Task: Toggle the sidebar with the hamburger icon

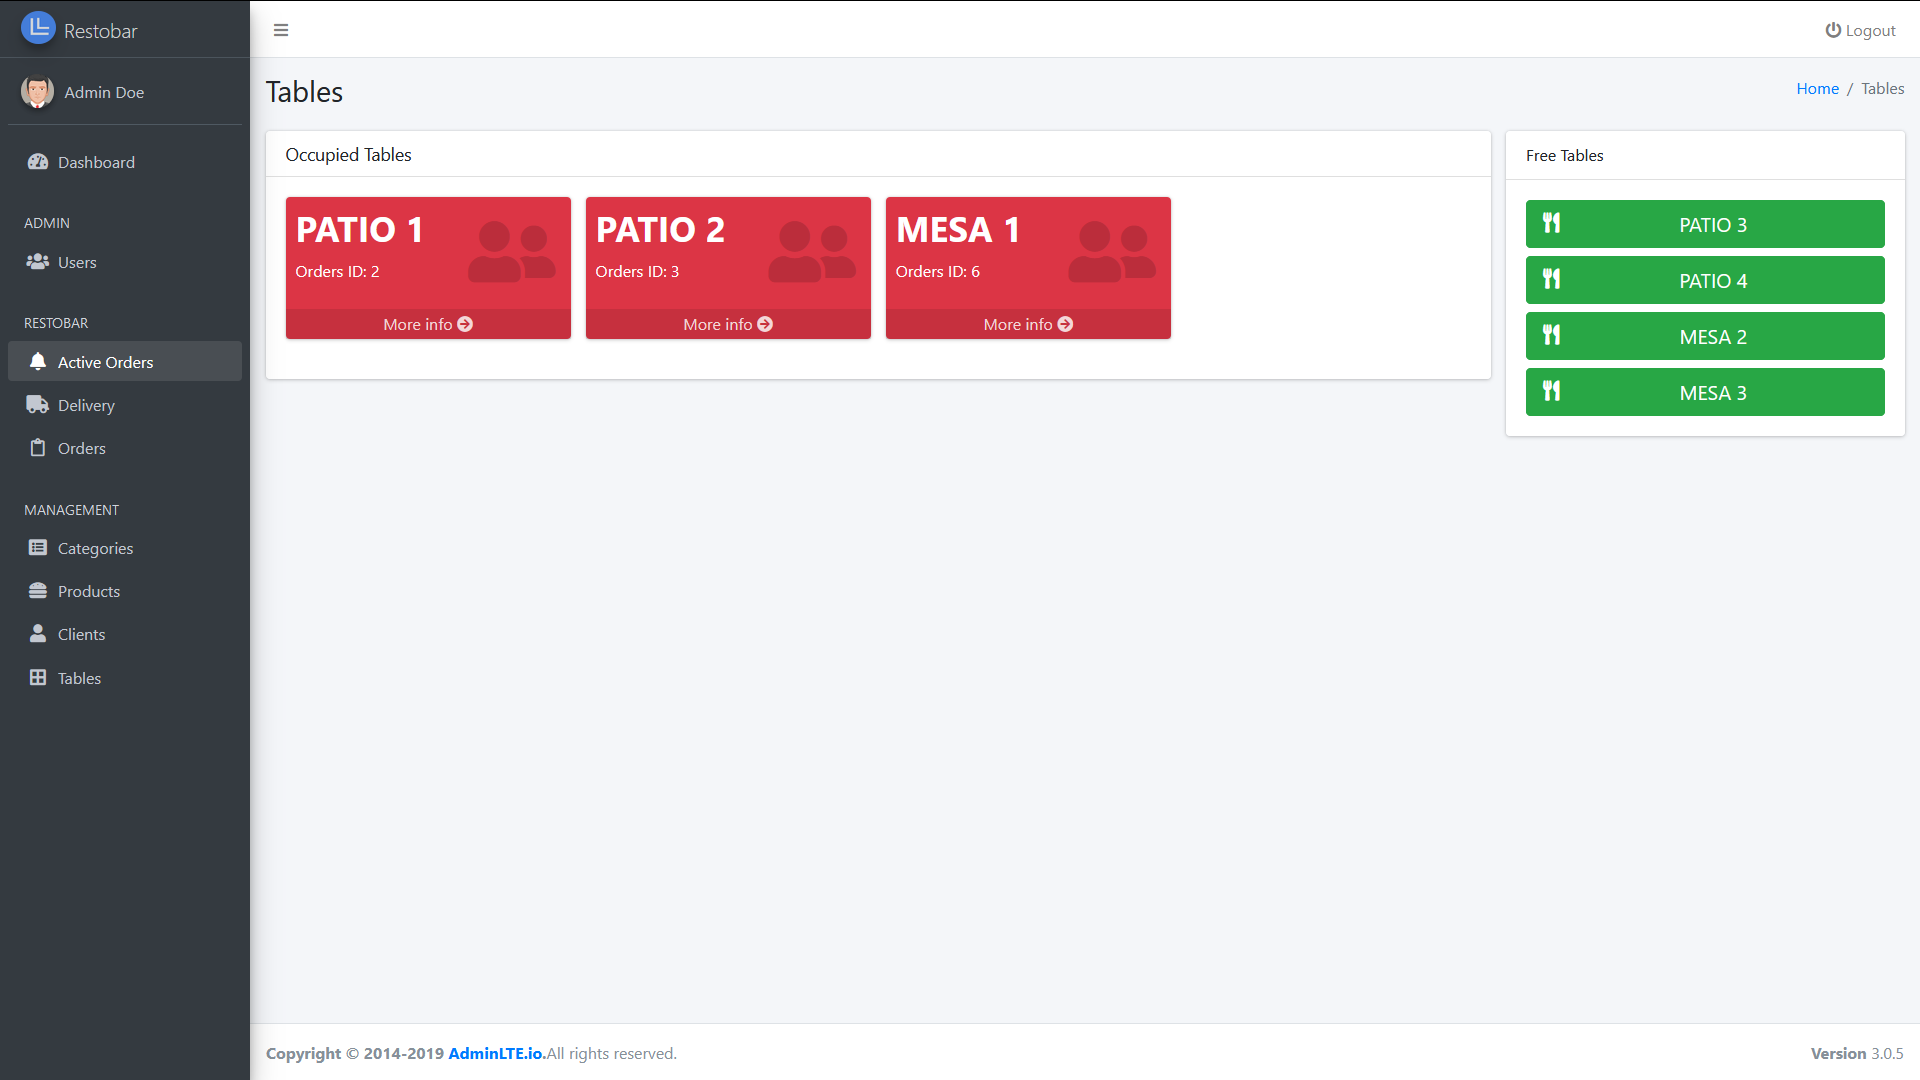Action: [x=281, y=30]
